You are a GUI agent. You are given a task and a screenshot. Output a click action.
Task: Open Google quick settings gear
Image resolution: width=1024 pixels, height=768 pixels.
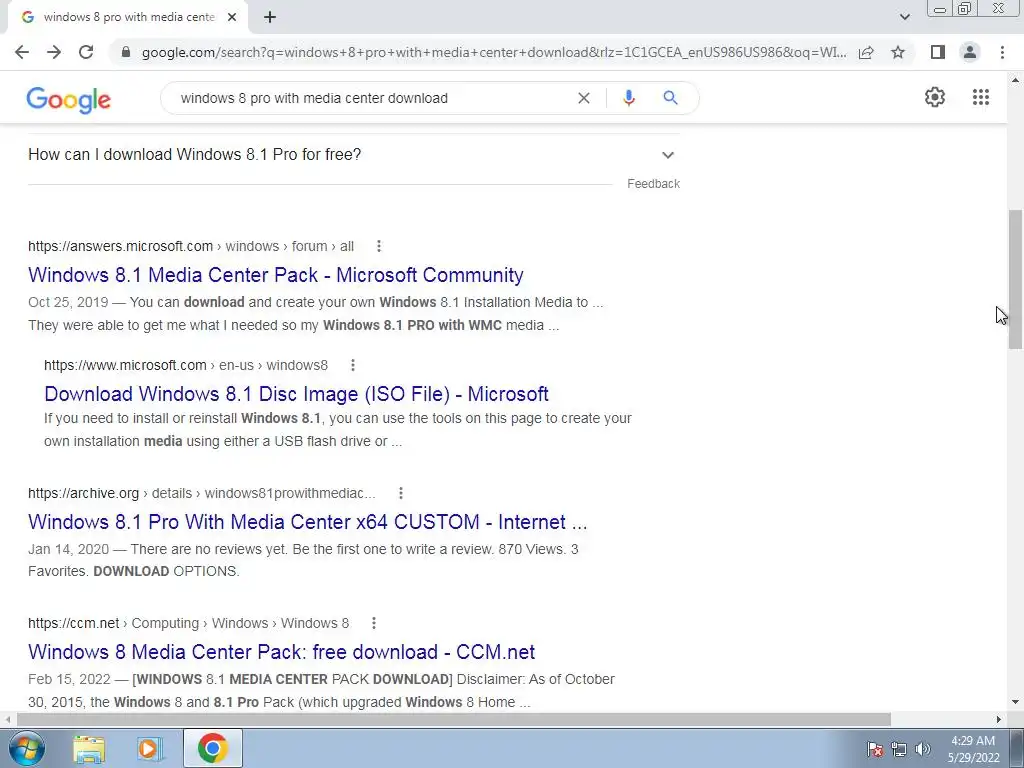[935, 97]
